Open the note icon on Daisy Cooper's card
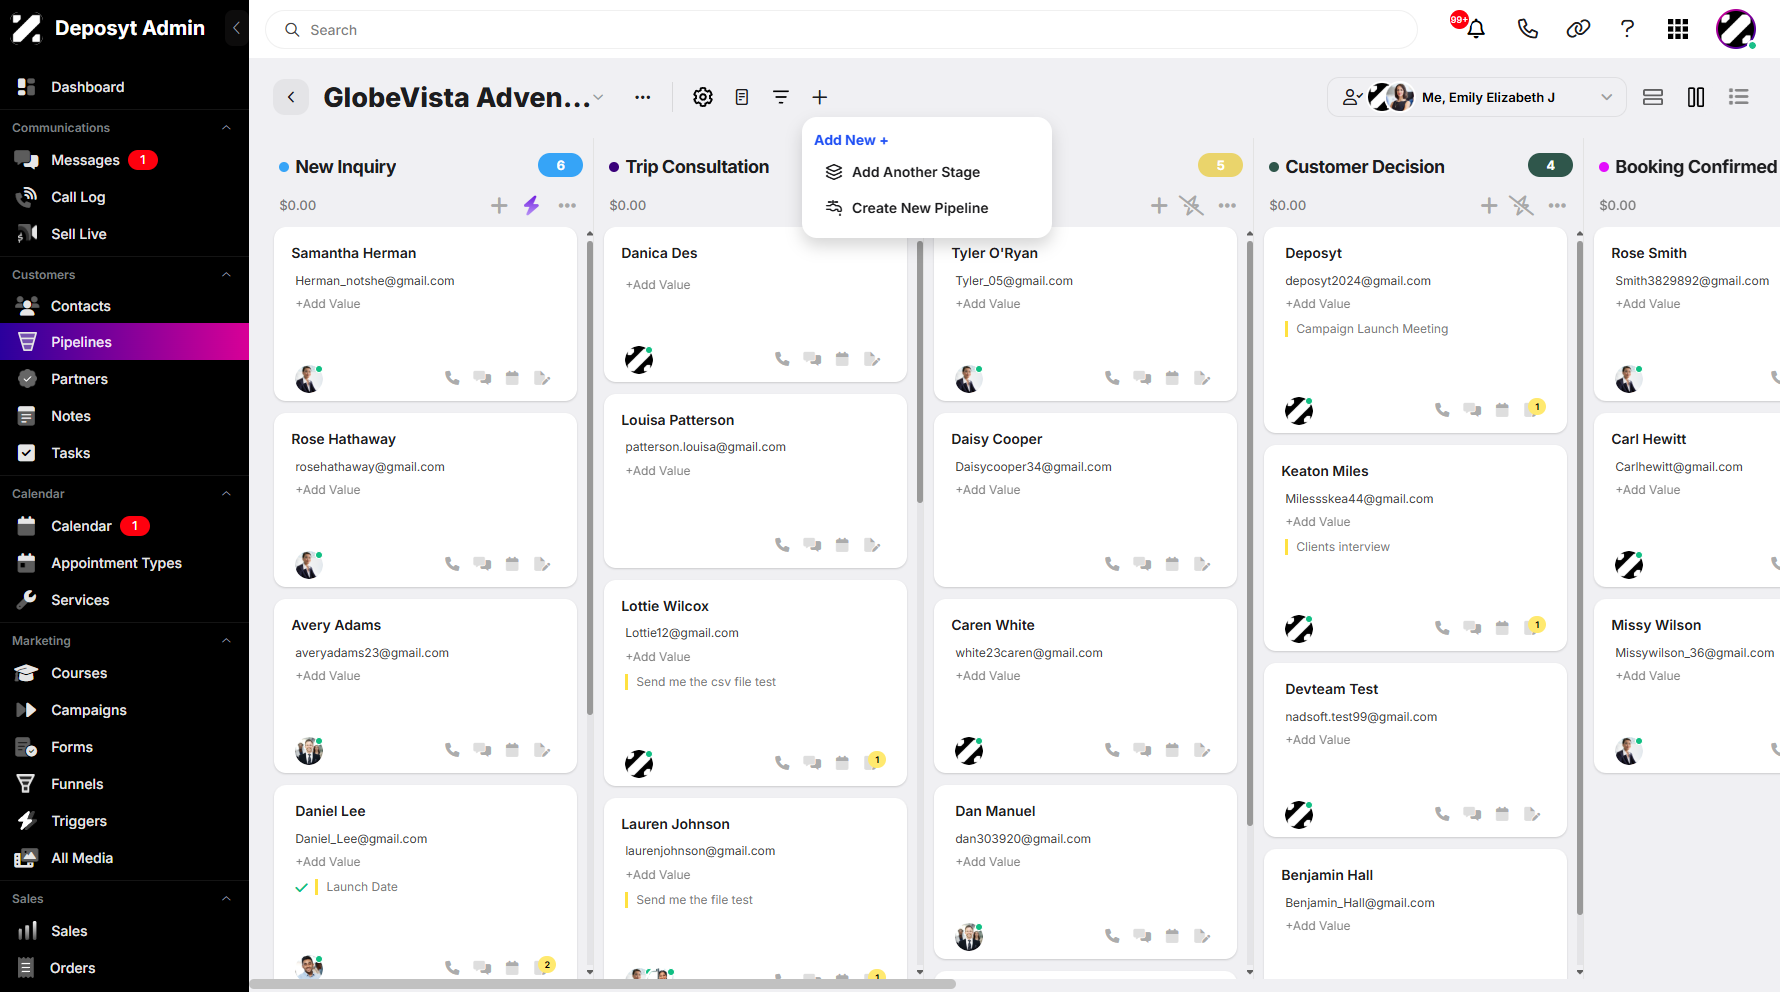Viewport: 1780px width, 992px height. pyautogui.click(x=1202, y=564)
